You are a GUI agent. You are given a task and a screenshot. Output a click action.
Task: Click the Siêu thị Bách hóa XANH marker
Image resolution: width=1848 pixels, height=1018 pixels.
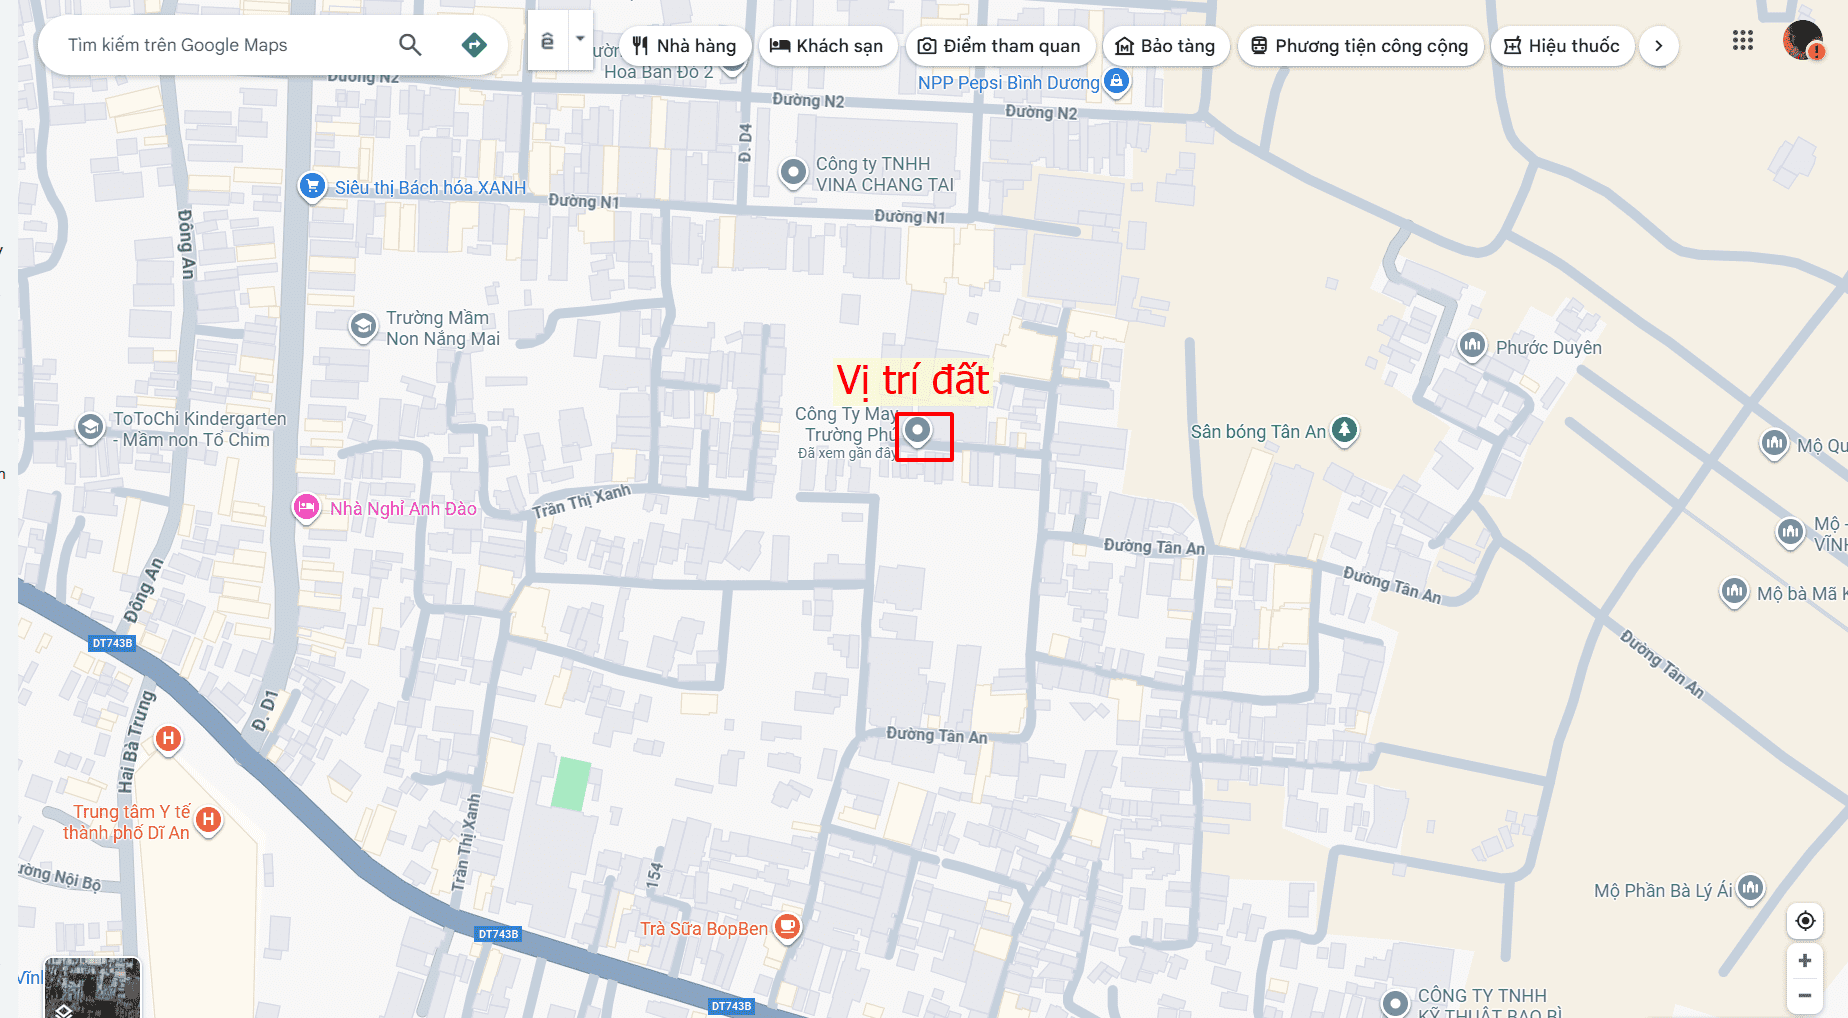pos(312,186)
